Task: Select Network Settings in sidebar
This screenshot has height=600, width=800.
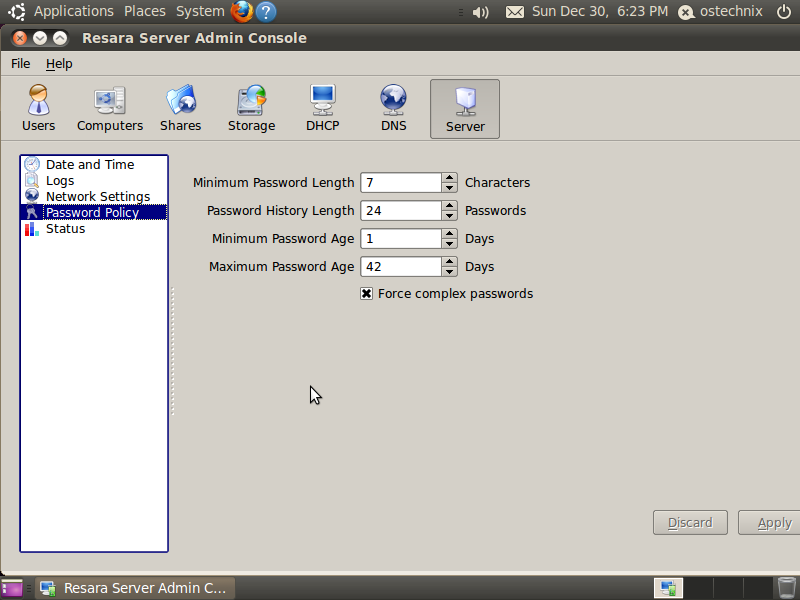Action: [94, 196]
